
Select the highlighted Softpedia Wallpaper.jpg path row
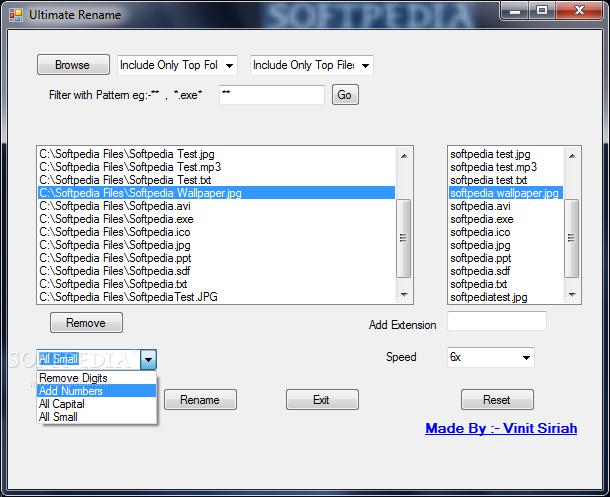(x=216, y=193)
